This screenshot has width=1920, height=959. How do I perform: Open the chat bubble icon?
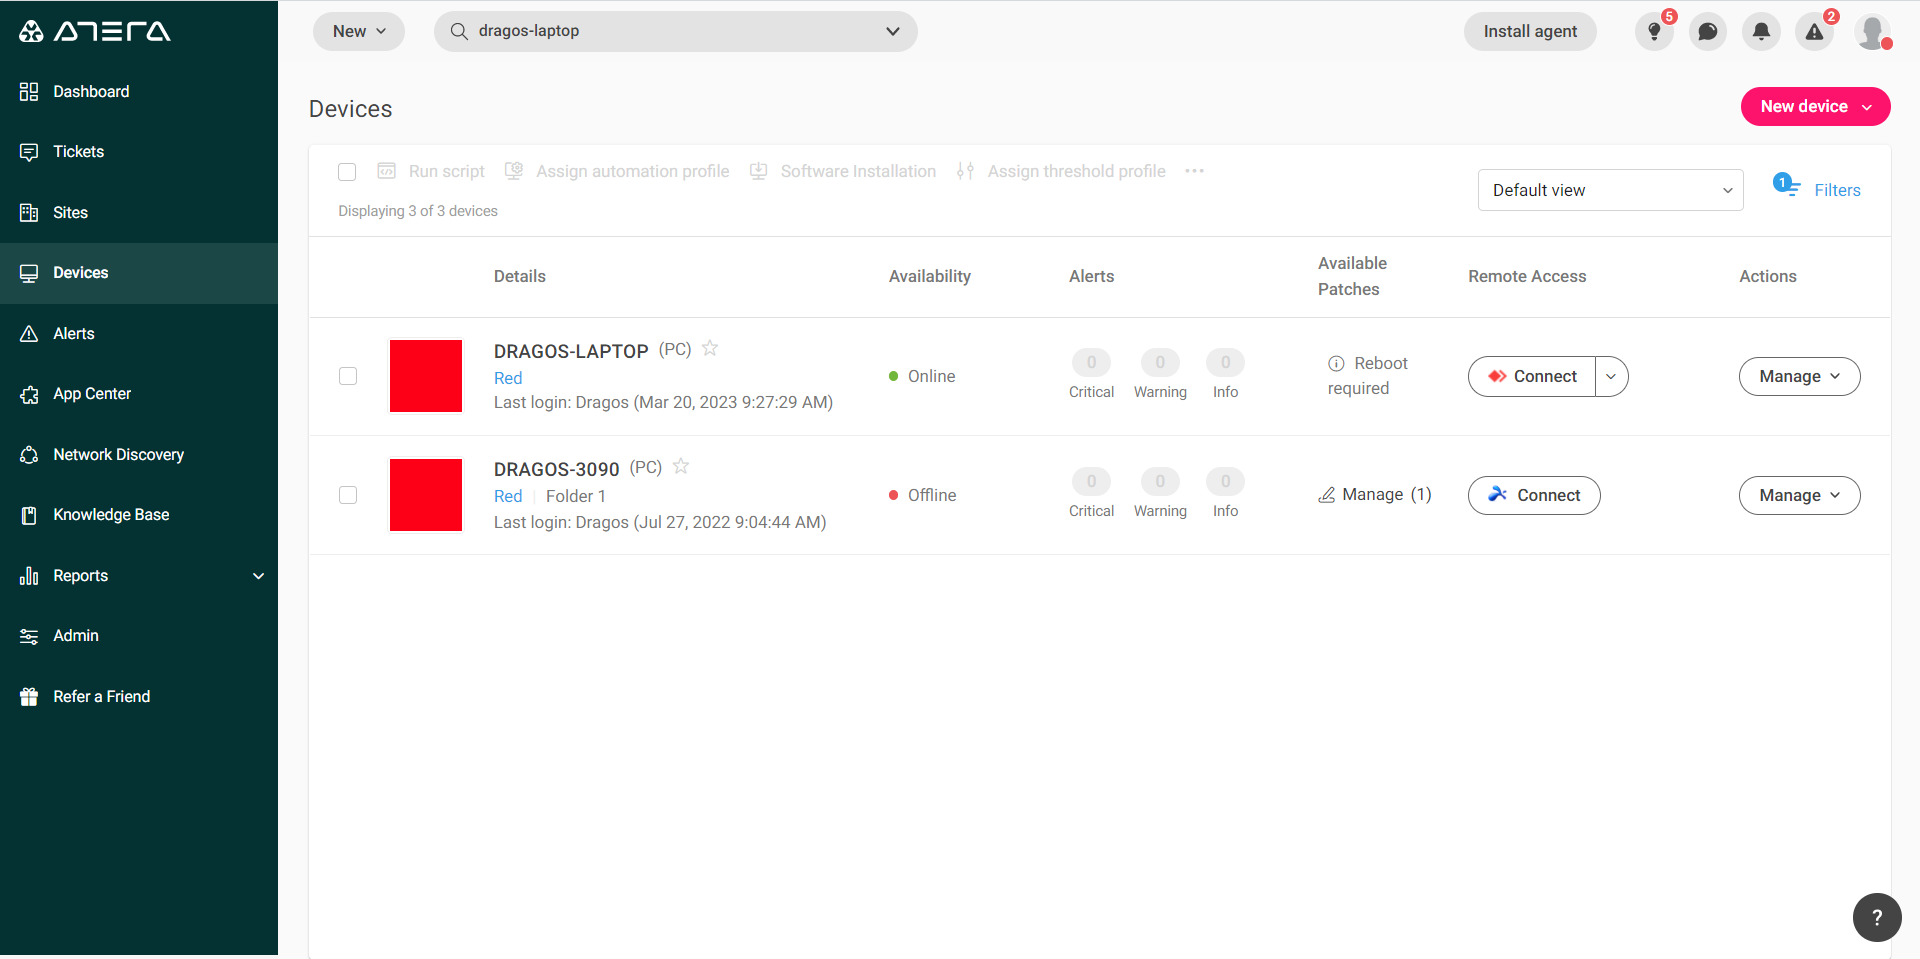1708,31
